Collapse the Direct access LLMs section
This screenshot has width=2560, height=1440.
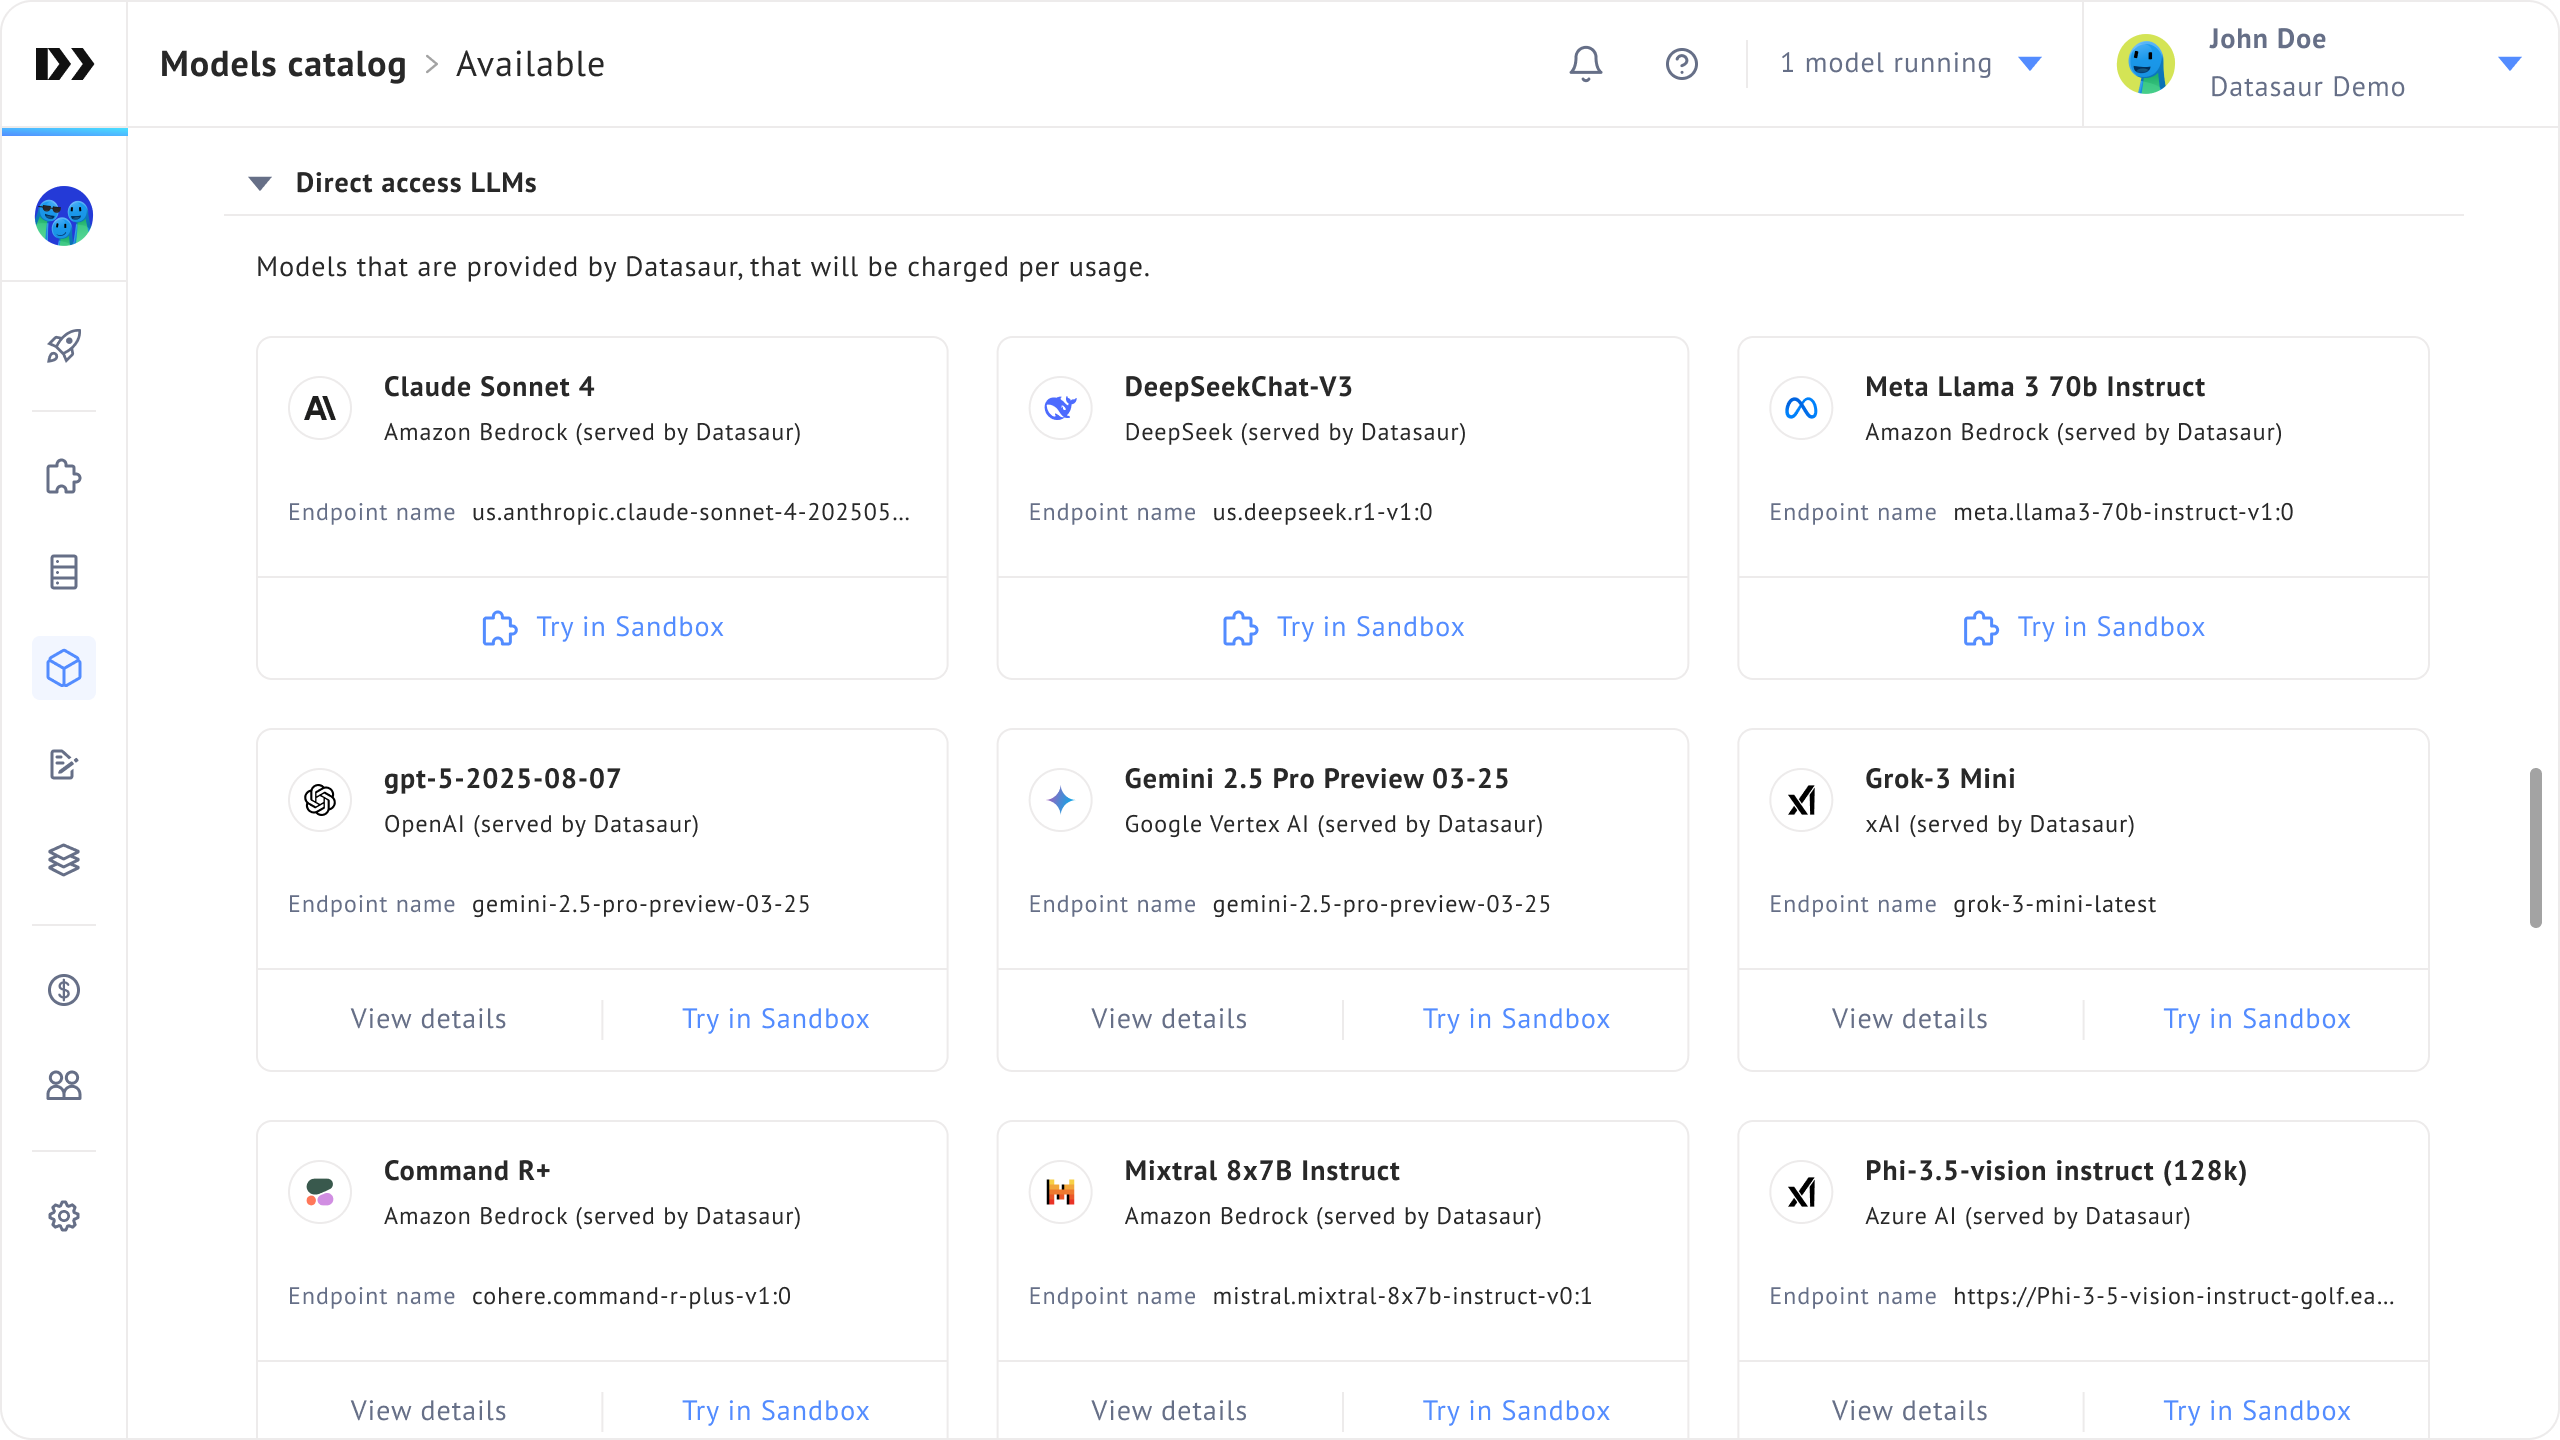[260, 183]
